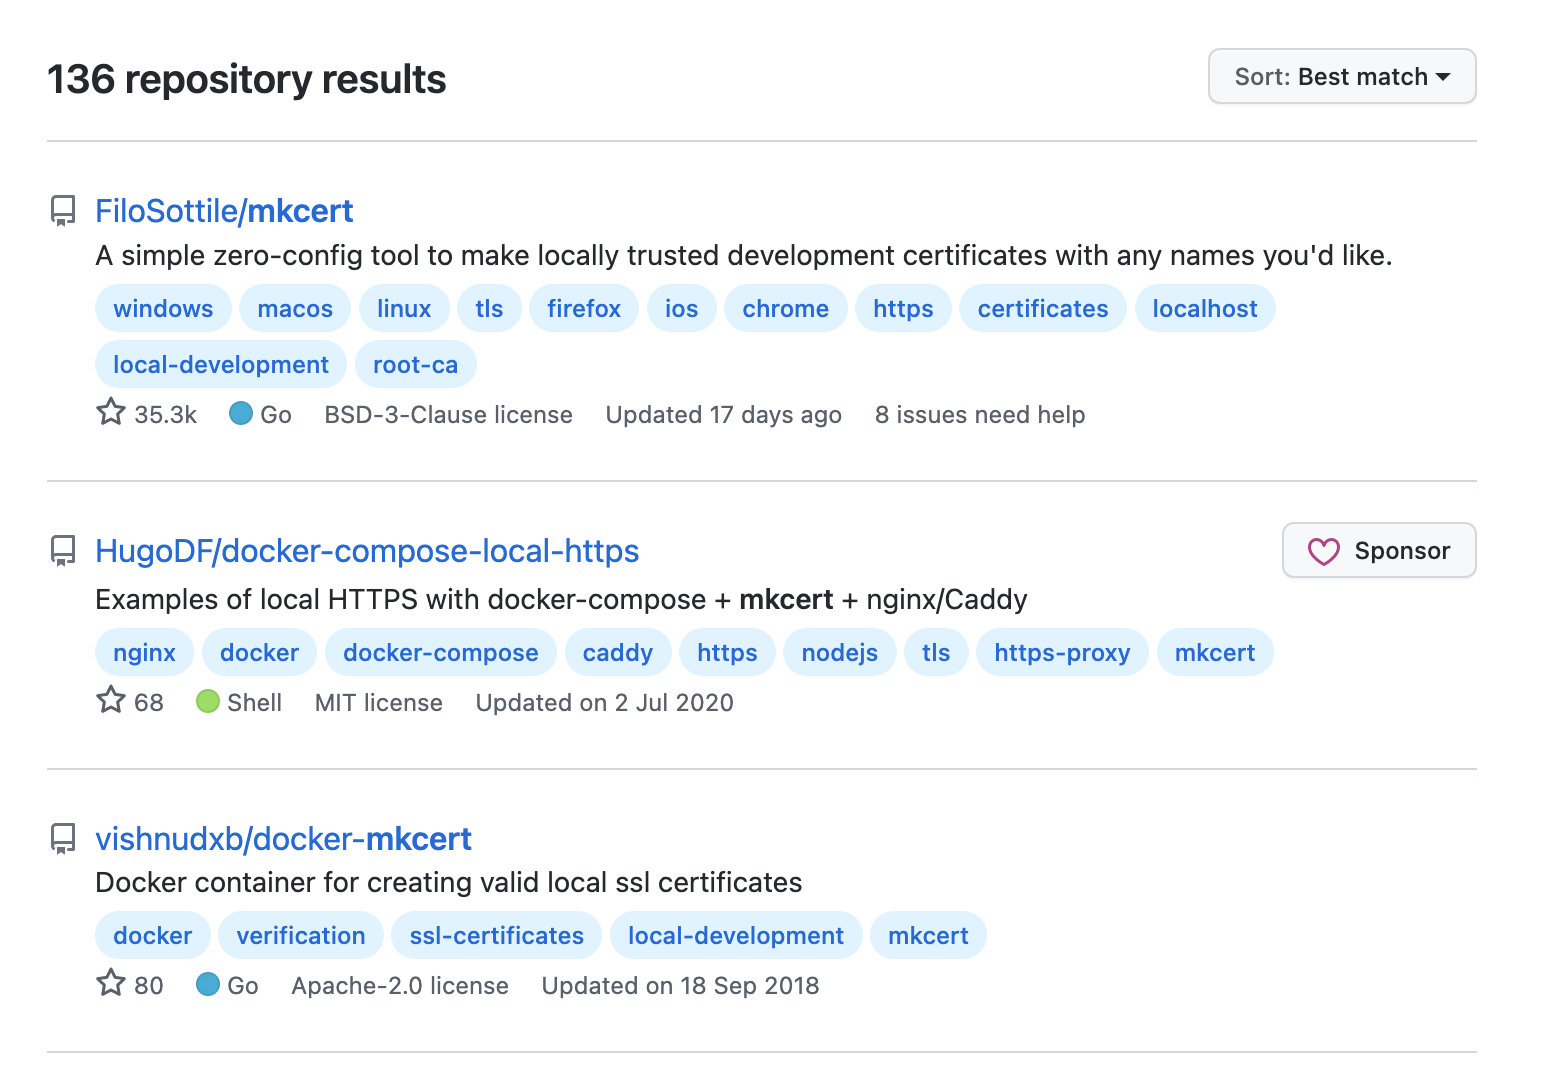Open the 8 issues need help link

click(x=979, y=415)
